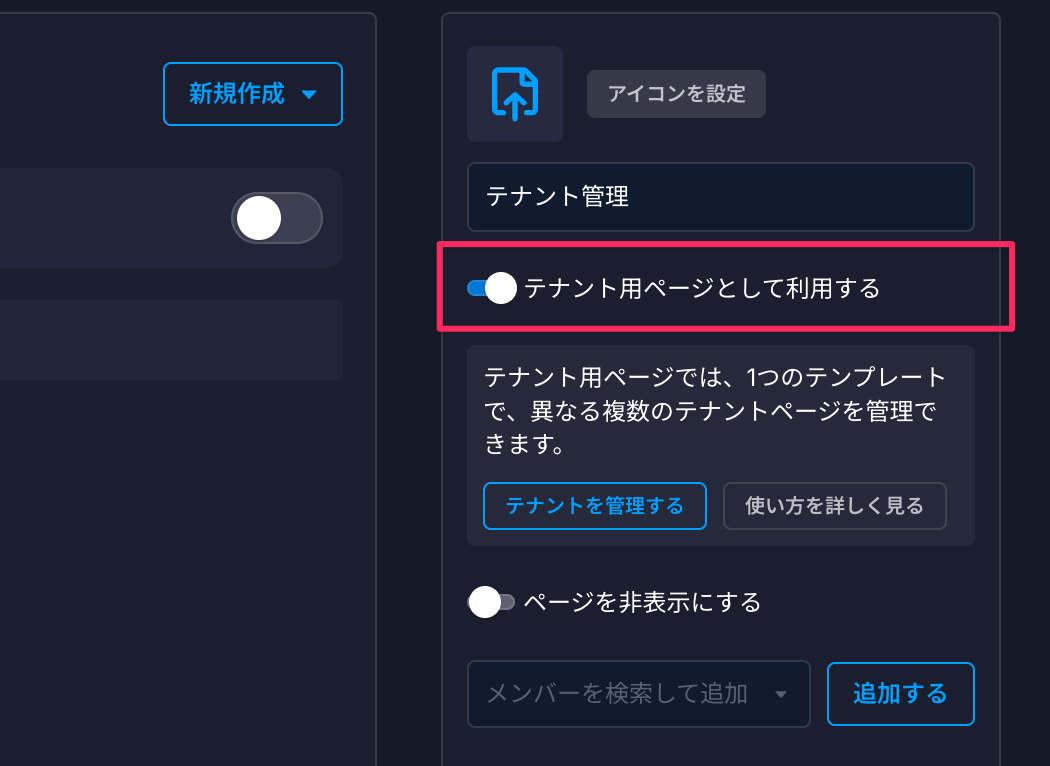This screenshot has height=766, width=1050.
Task: Open the メンバーを検索して追加 combo box
Action: pos(638,694)
